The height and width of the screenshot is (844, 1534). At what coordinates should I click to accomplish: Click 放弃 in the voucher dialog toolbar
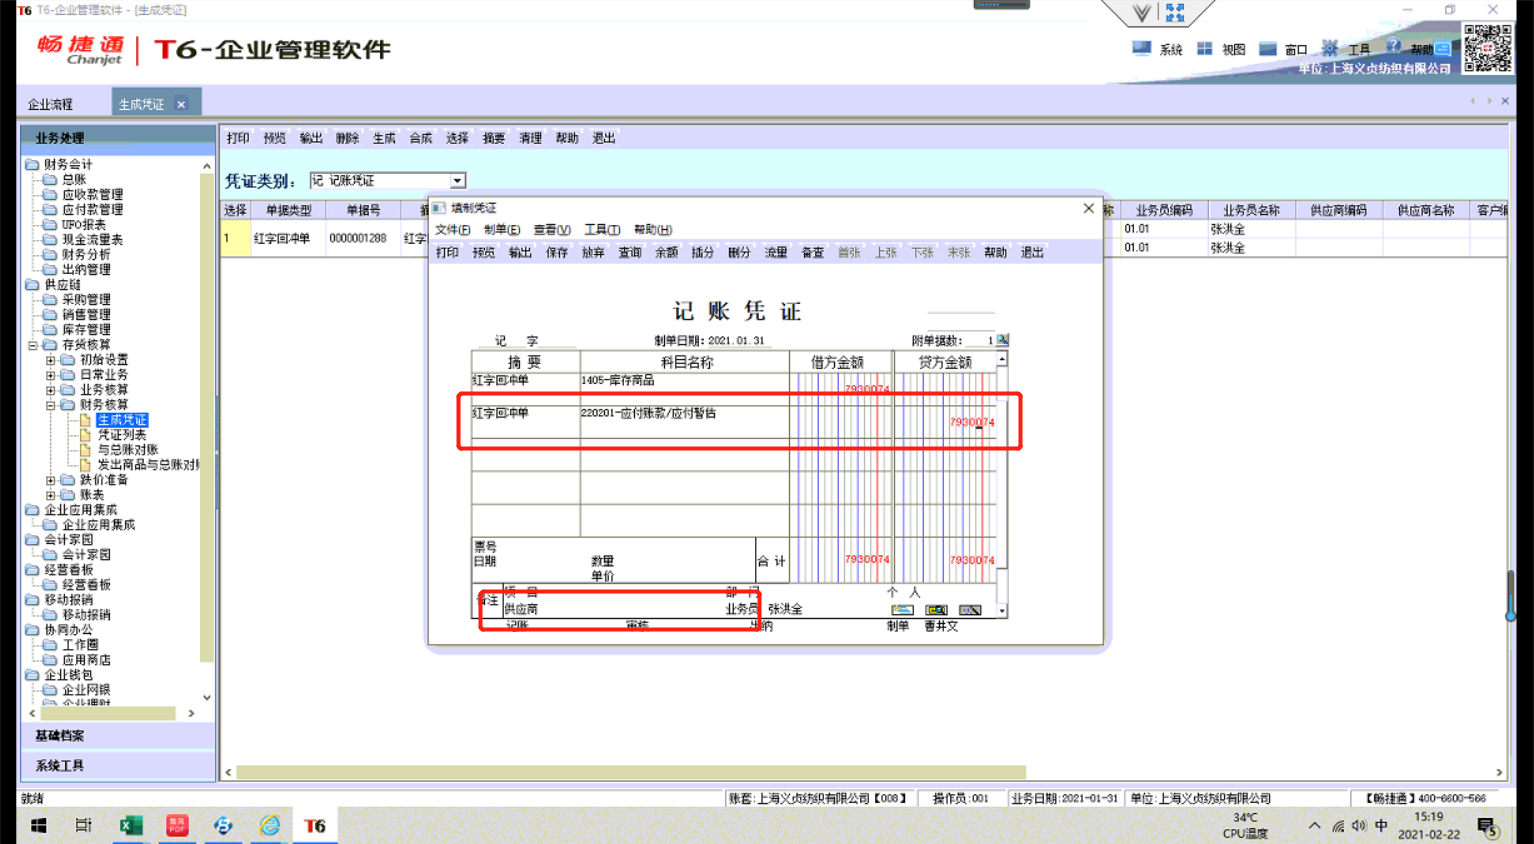click(593, 253)
